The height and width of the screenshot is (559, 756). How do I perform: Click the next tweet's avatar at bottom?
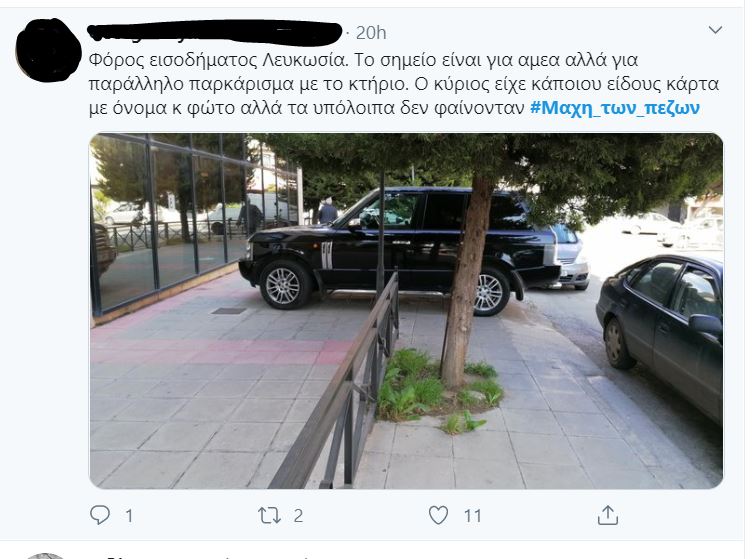click(45, 556)
